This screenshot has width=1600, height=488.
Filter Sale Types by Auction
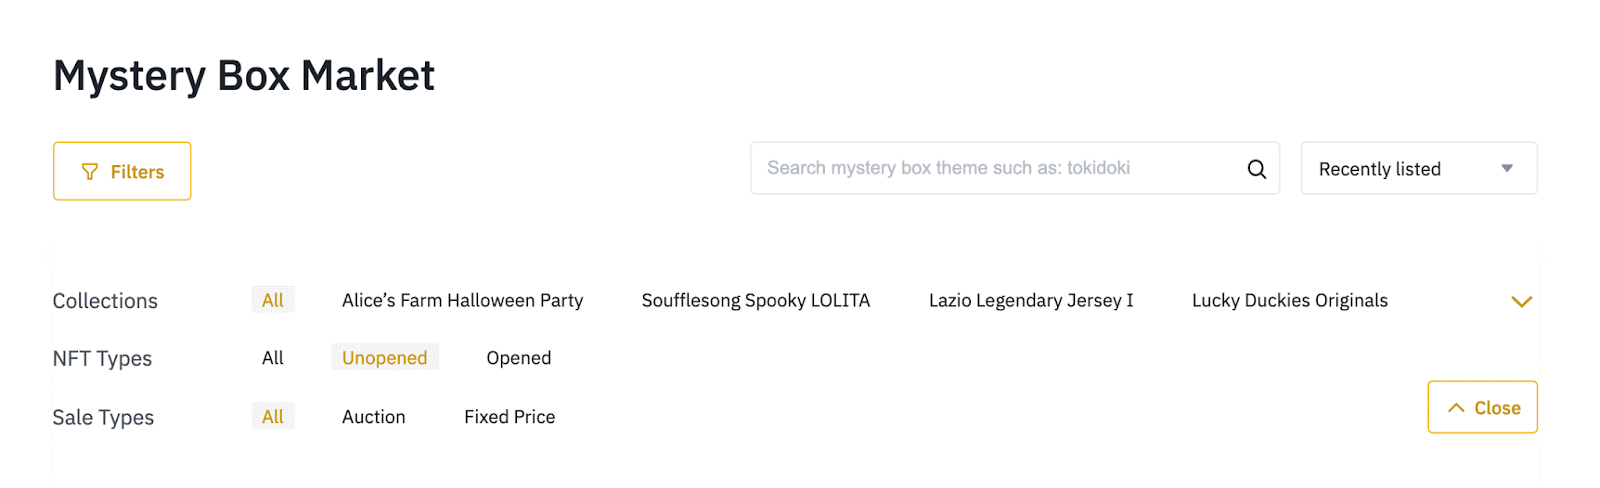[x=373, y=417]
